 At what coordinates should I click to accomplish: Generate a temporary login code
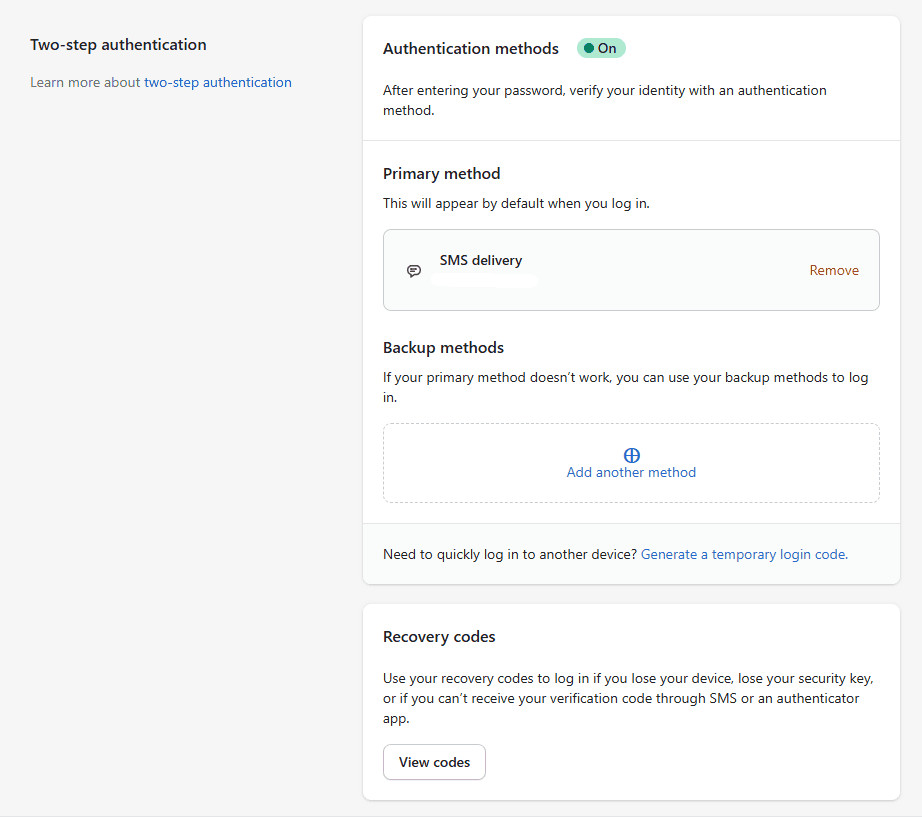coord(743,553)
